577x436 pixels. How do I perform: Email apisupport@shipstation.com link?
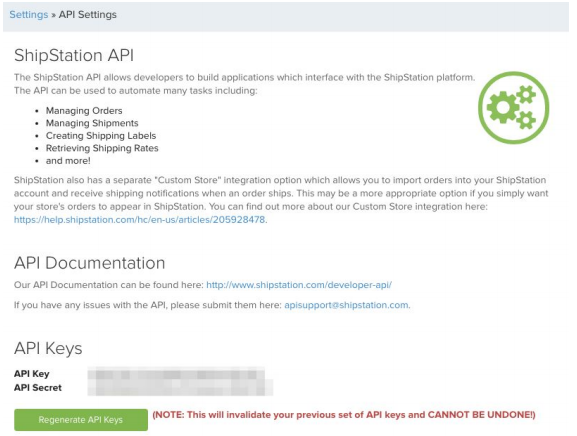[346, 305]
